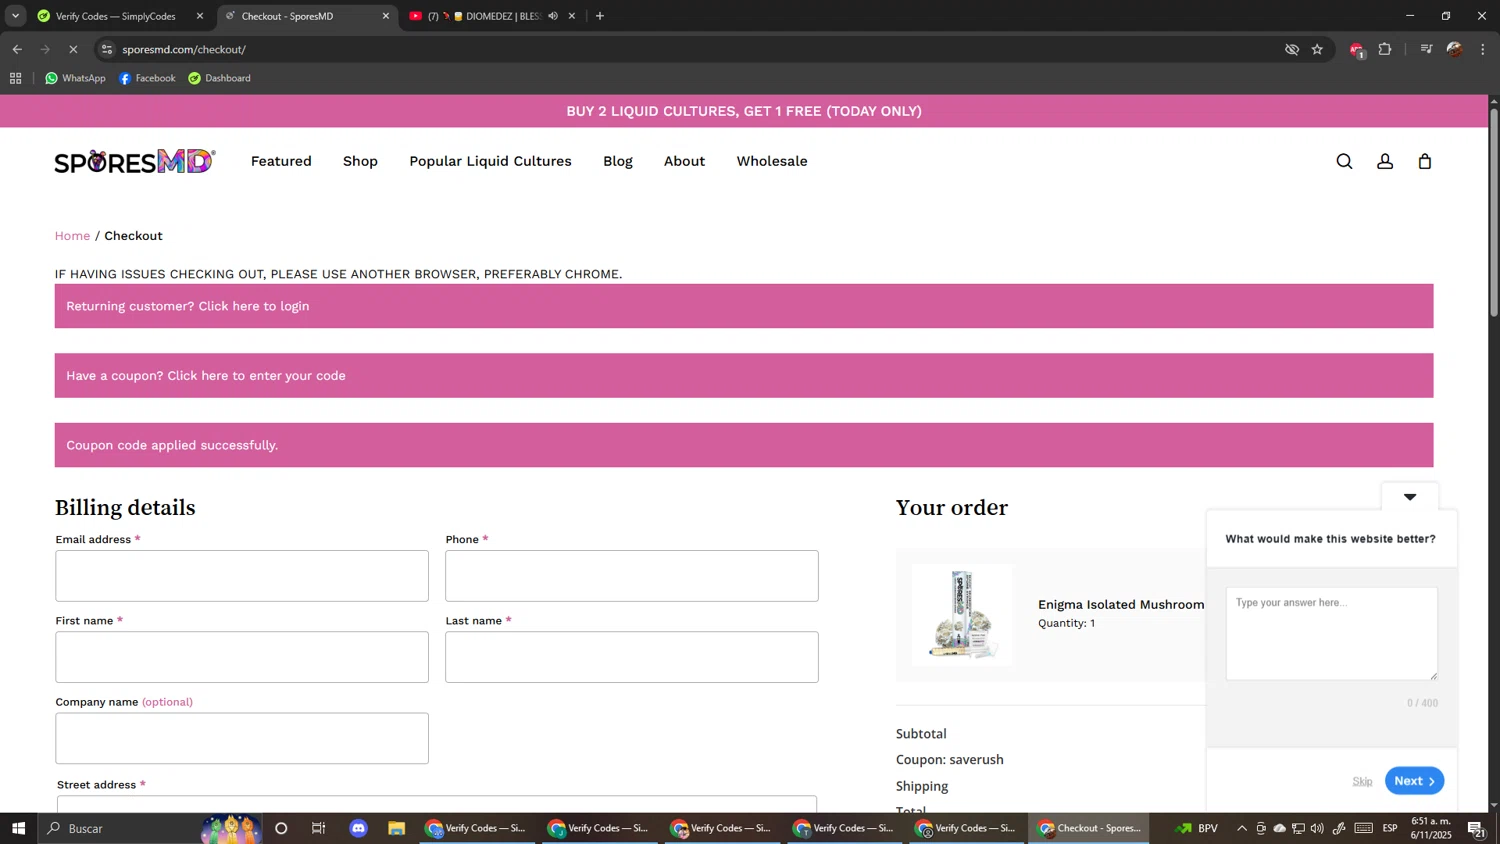Open the Shop menu
Viewport: 1500px width, 844px height.
pos(360,161)
